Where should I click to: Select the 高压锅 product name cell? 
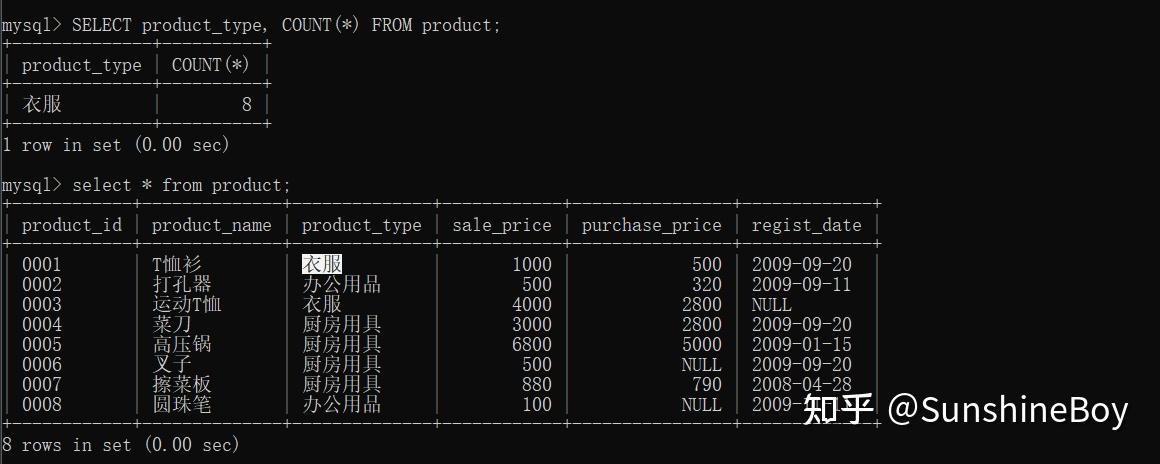pyautogui.click(x=181, y=344)
